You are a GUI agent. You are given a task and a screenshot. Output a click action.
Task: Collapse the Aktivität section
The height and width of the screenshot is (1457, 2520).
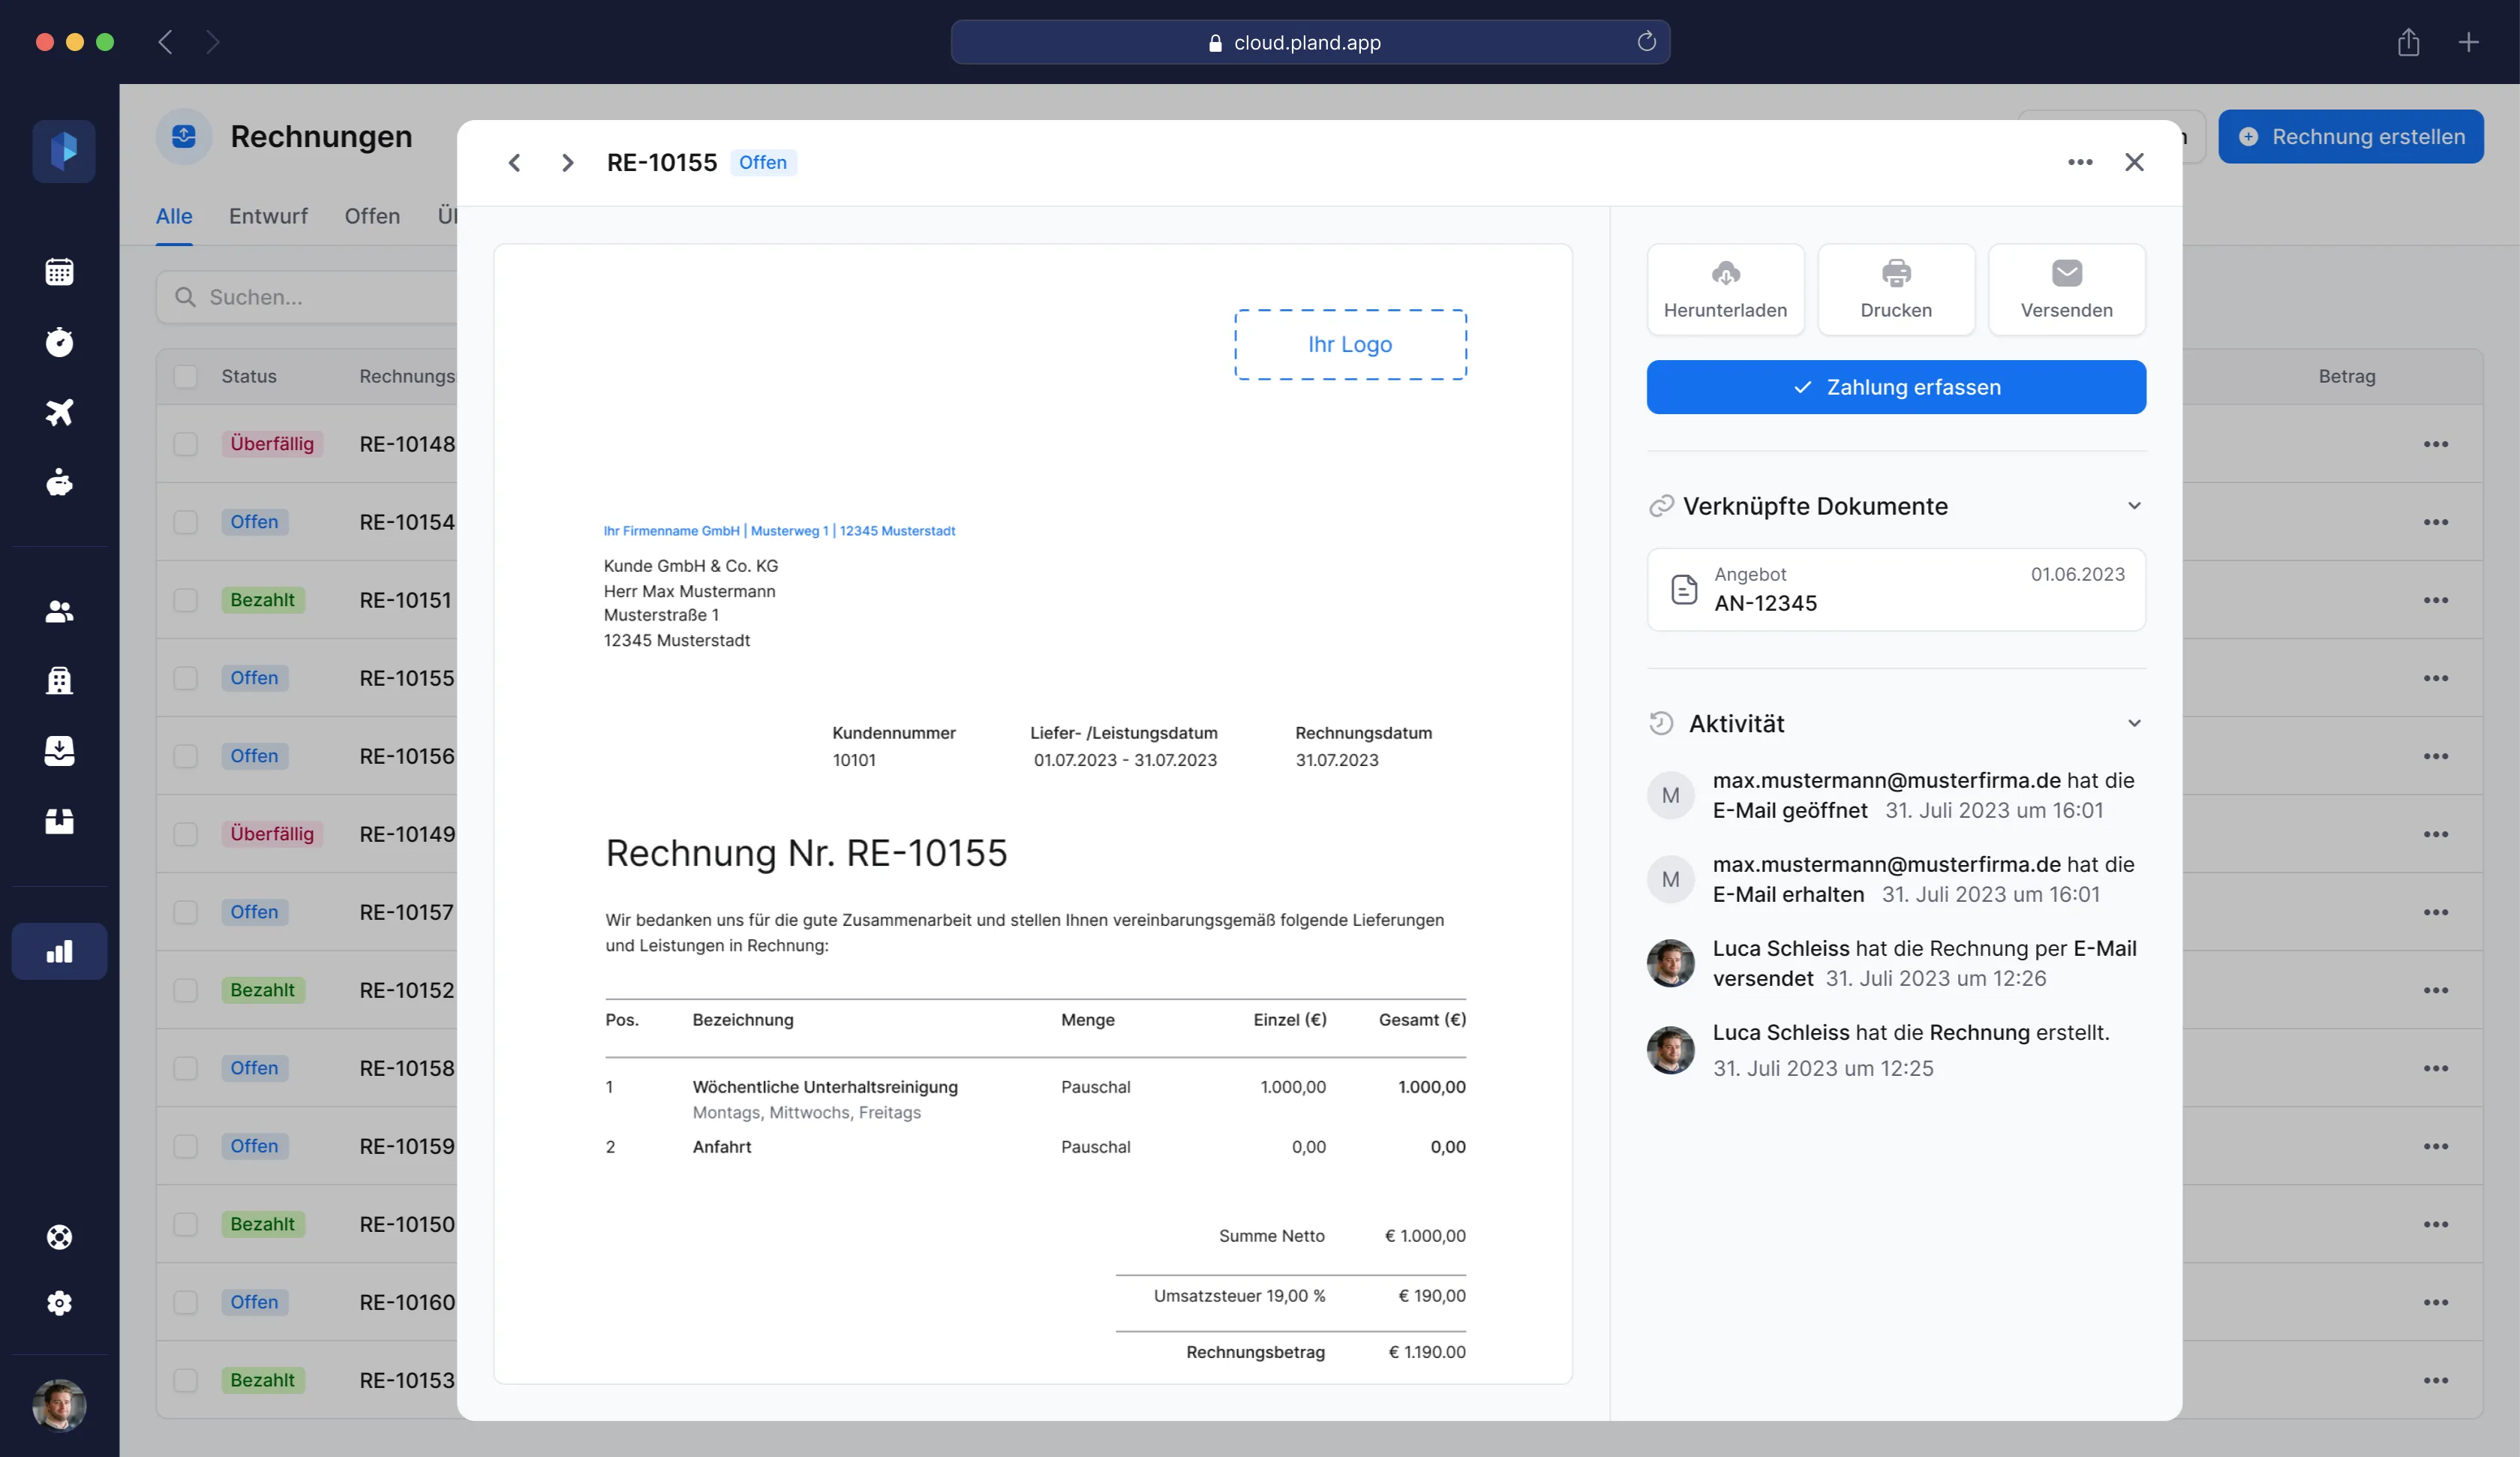click(x=2134, y=723)
